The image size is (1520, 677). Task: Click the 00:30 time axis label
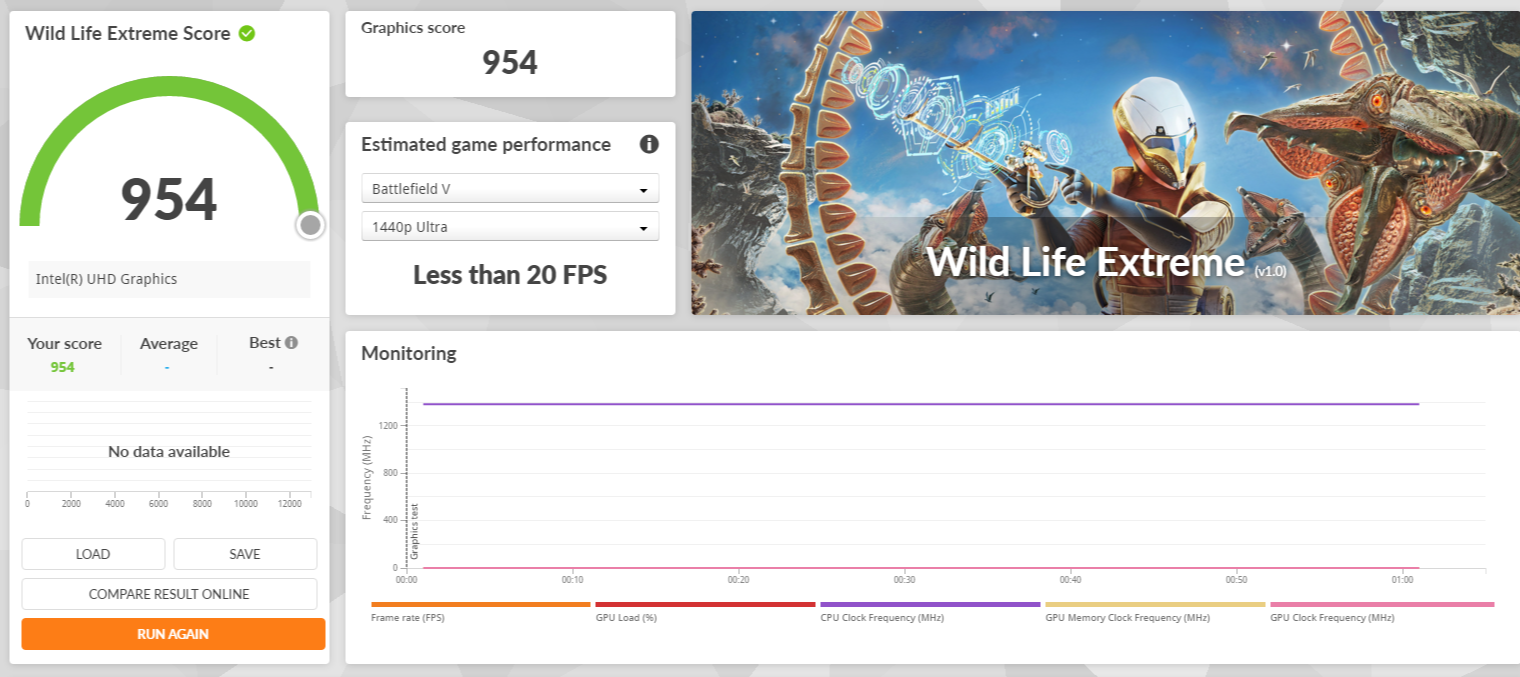(x=904, y=579)
